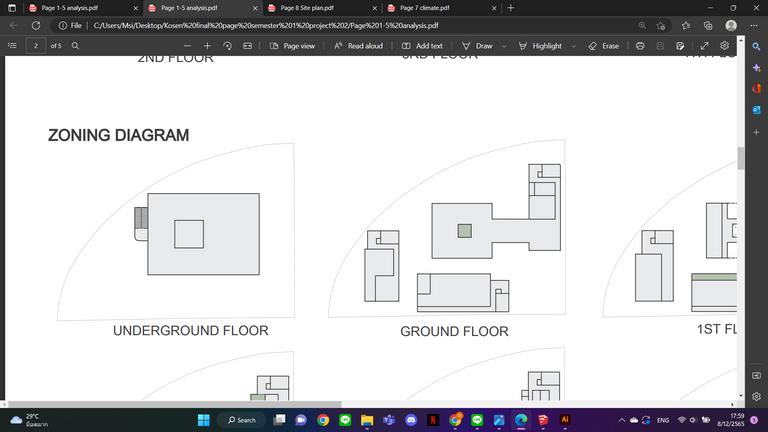Enter full screen PDF view
Image resolution: width=768 pixels, height=432 pixels.
tap(704, 46)
